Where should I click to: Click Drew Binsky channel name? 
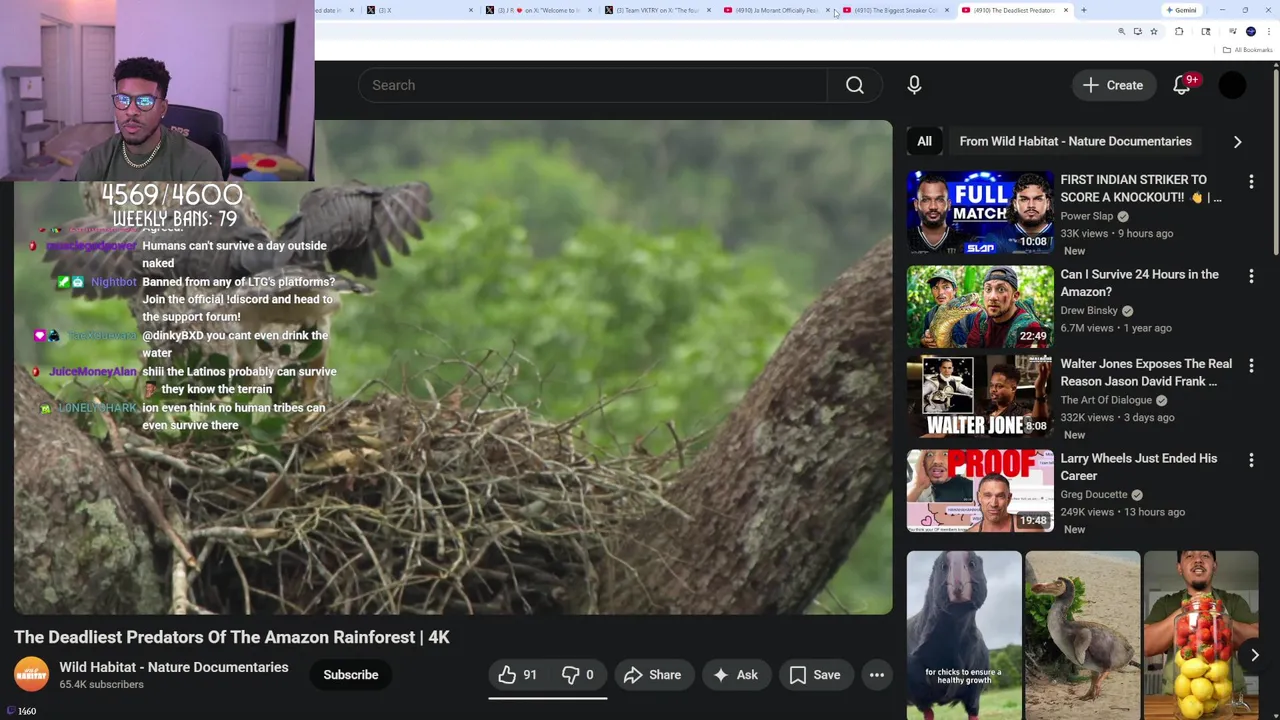[1089, 310]
